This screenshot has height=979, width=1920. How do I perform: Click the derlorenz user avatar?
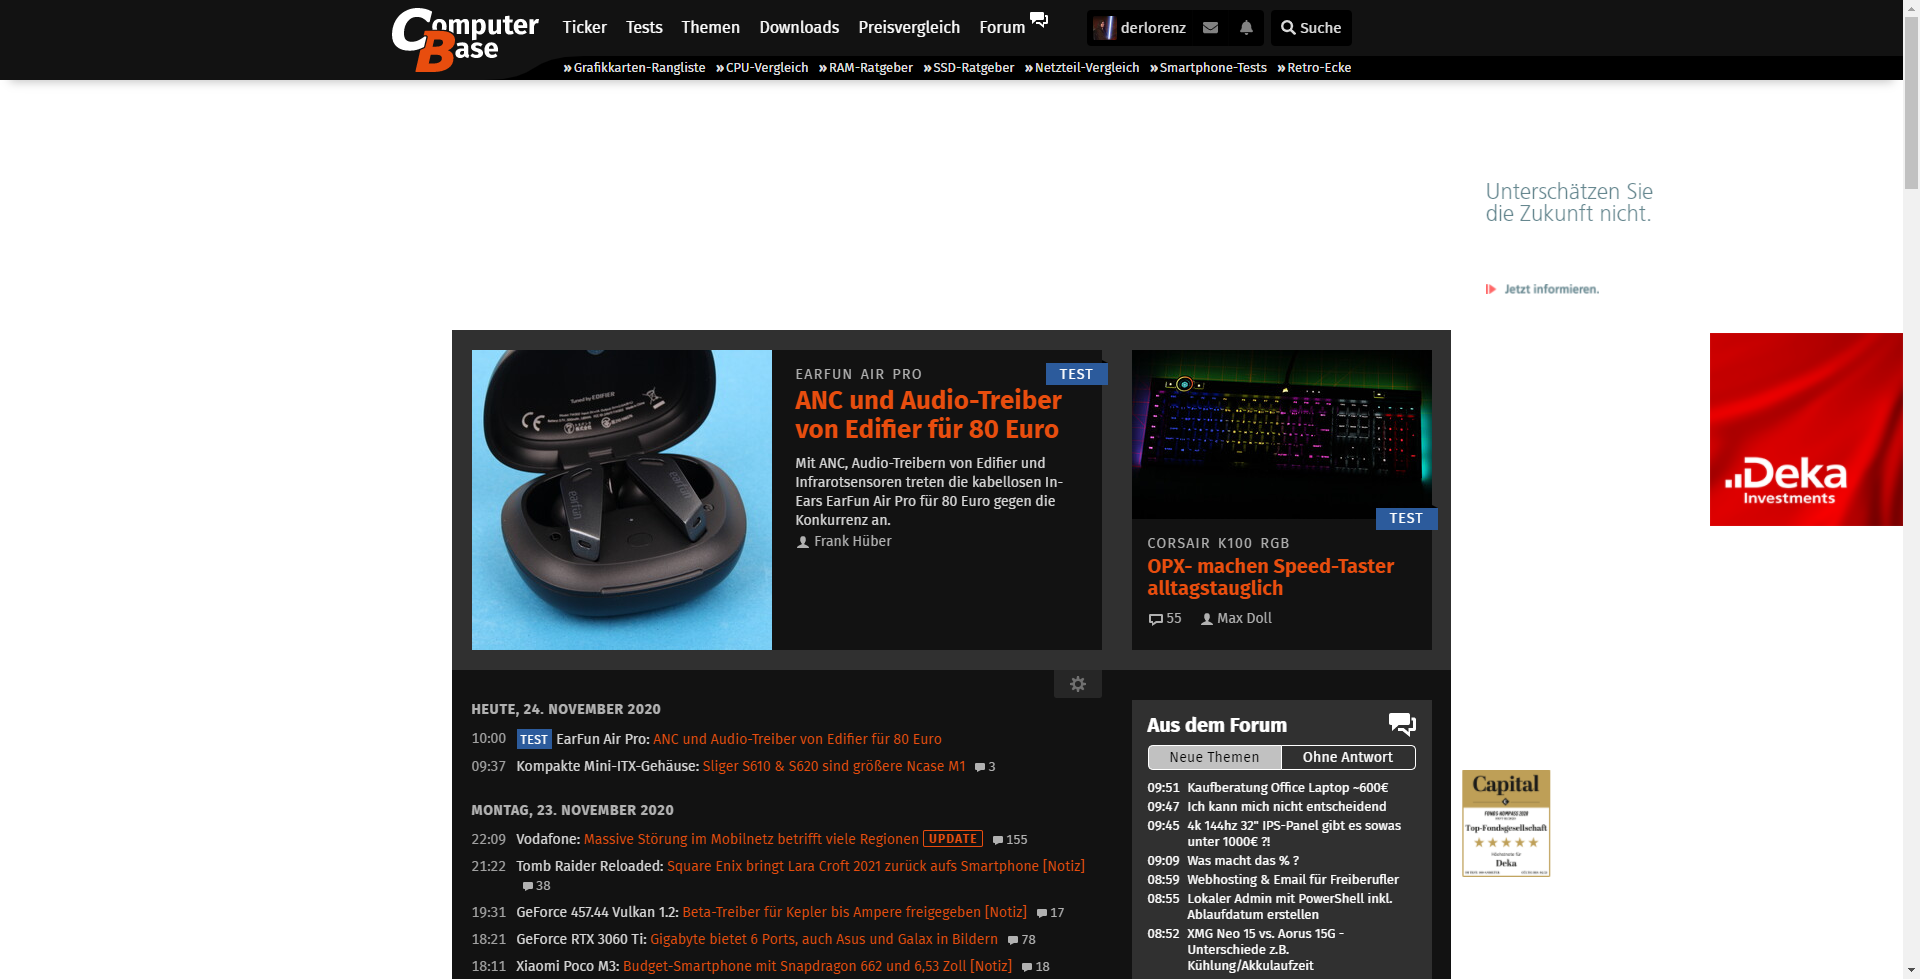(1104, 28)
